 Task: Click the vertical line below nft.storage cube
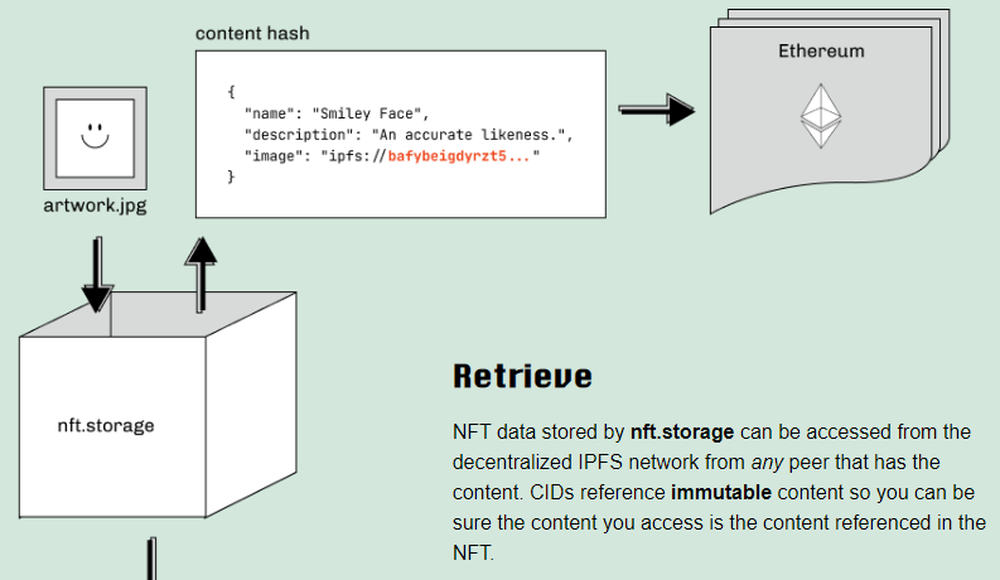(x=153, y=558)
